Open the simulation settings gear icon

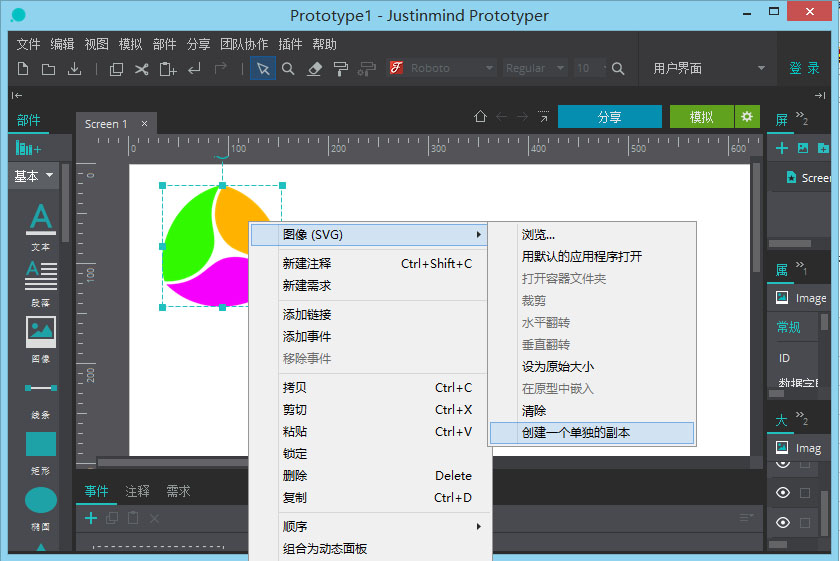point(747,117)
